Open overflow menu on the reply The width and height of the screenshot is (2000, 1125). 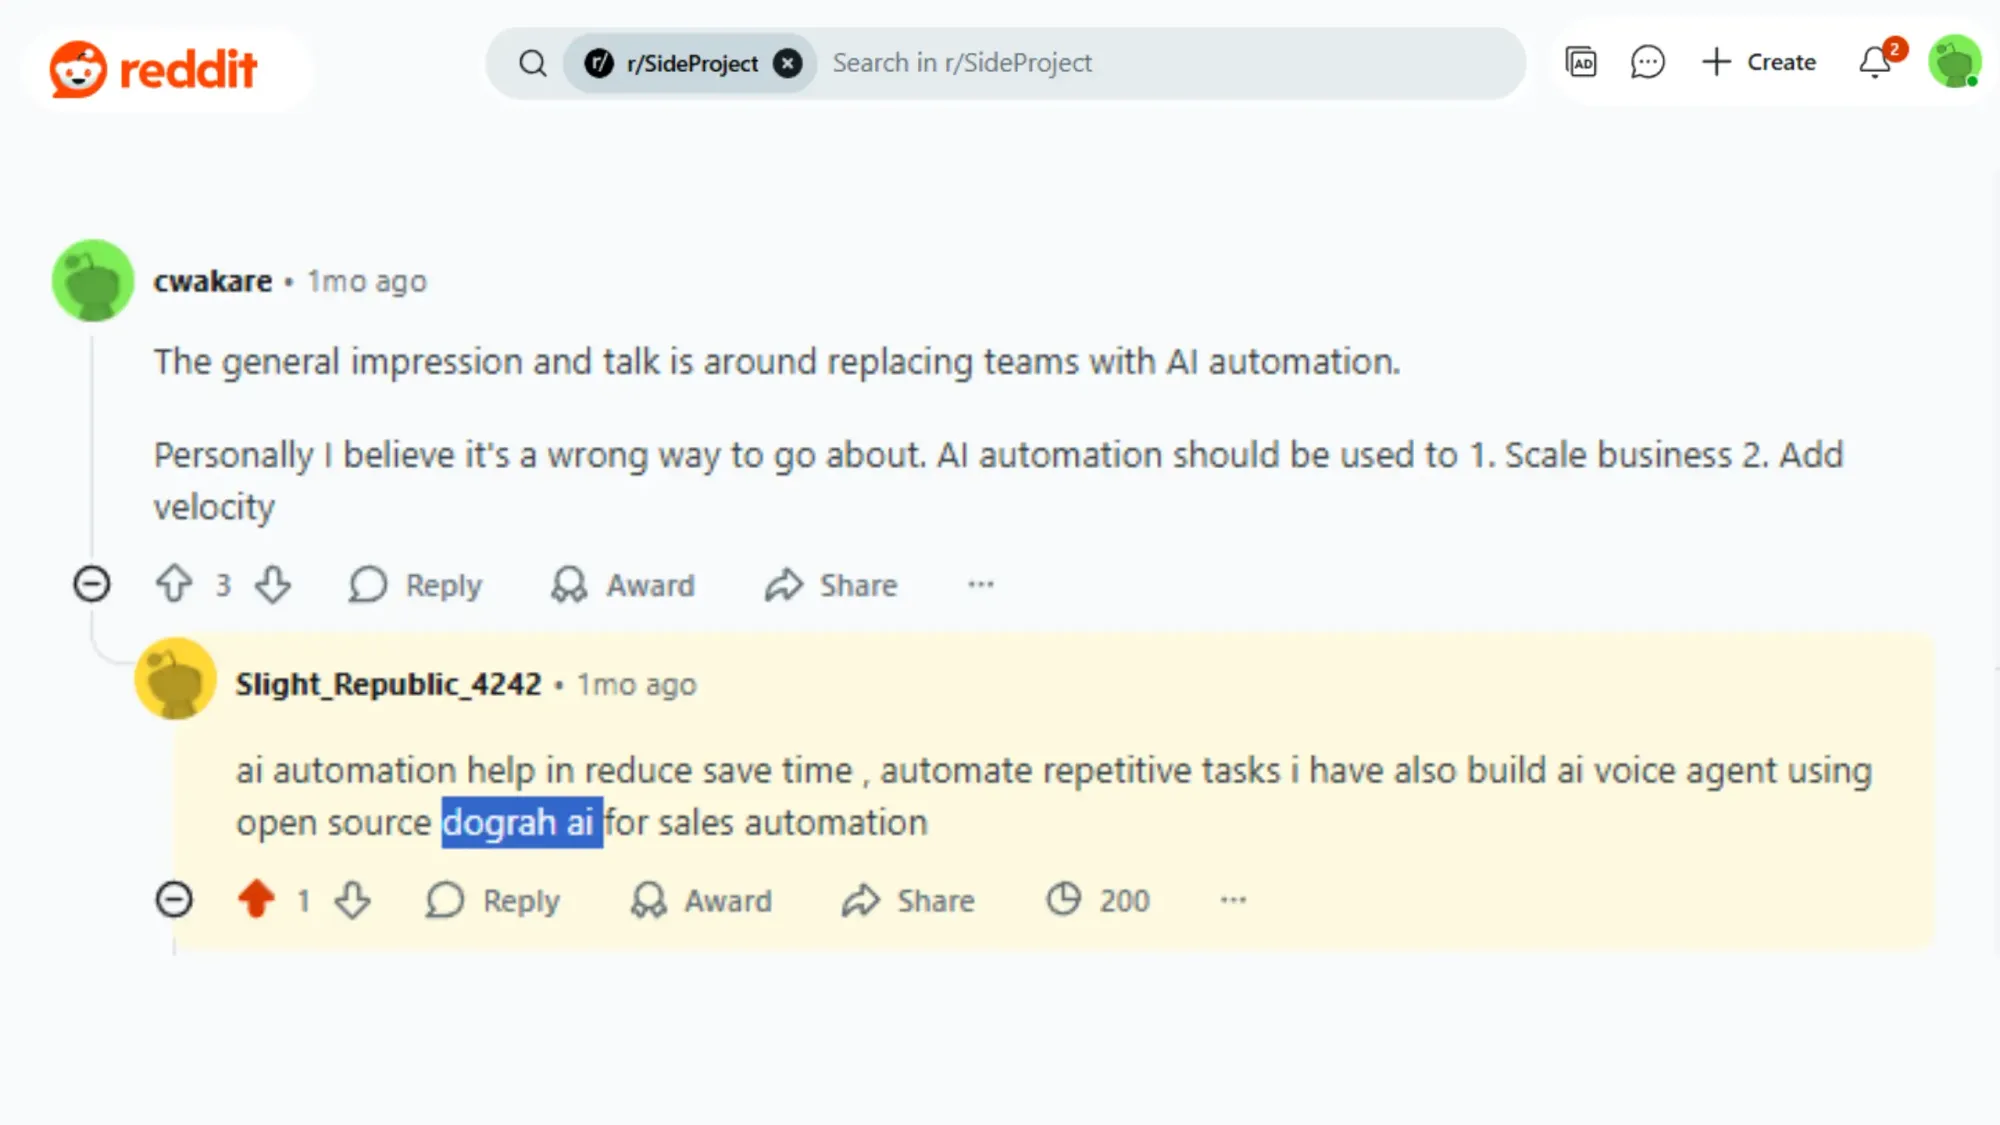[x=1233, y=900]
